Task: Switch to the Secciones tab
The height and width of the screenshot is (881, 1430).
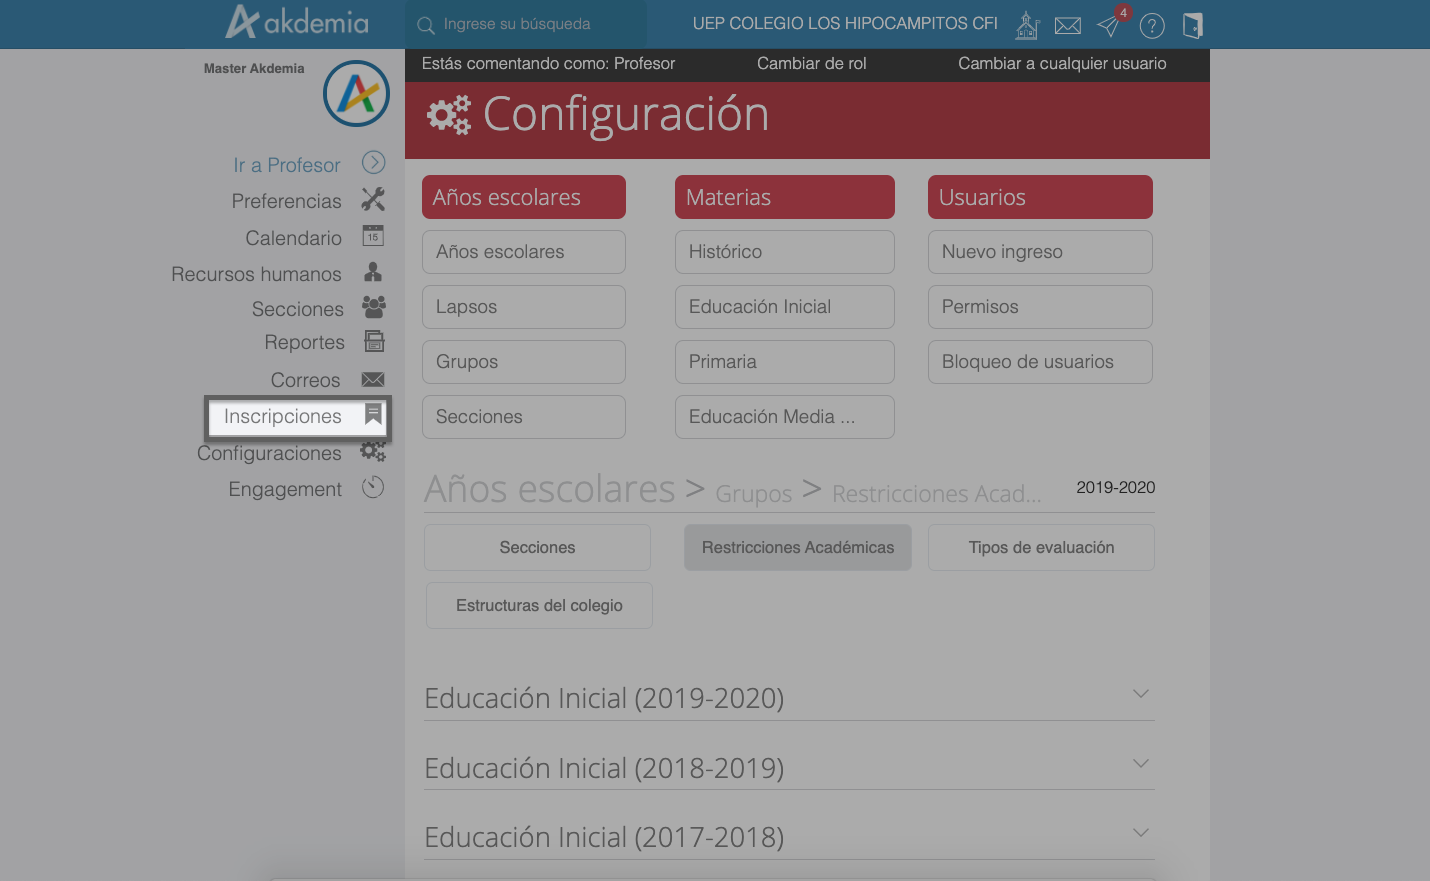Action: [537, 548]
